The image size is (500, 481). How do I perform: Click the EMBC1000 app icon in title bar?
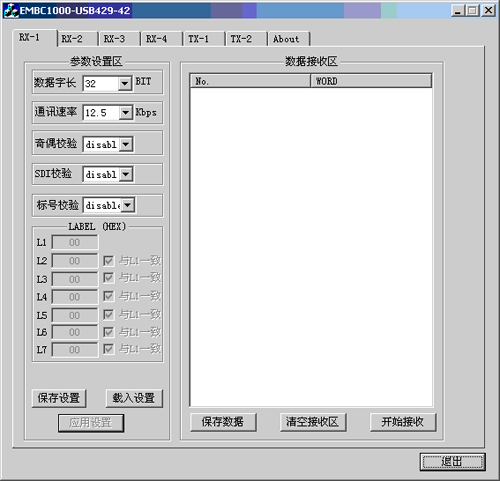(x=11, y=10)
